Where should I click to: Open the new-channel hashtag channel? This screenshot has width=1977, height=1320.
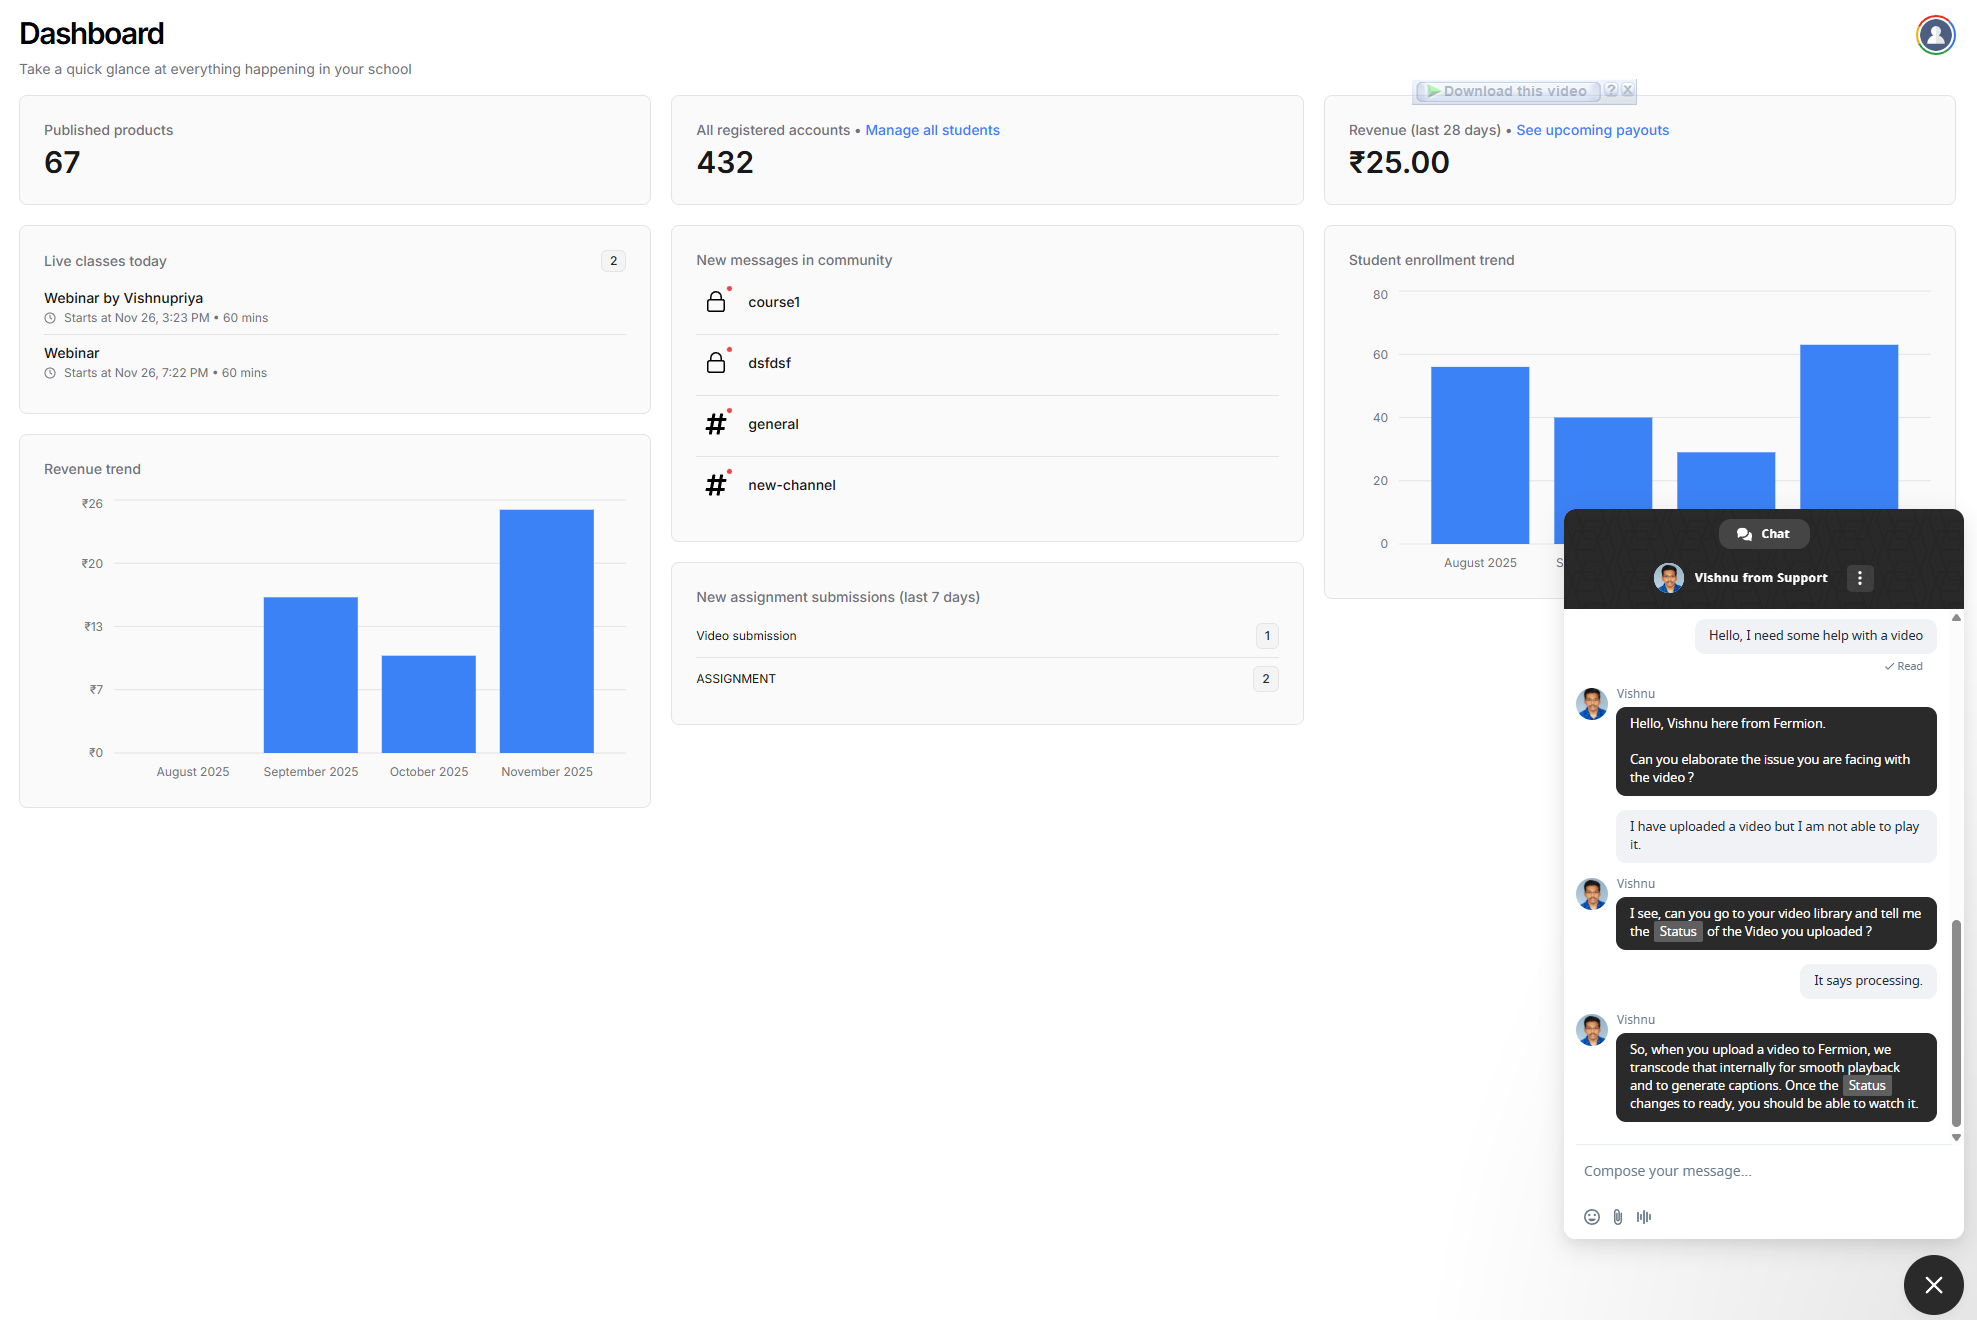[791, 485]
